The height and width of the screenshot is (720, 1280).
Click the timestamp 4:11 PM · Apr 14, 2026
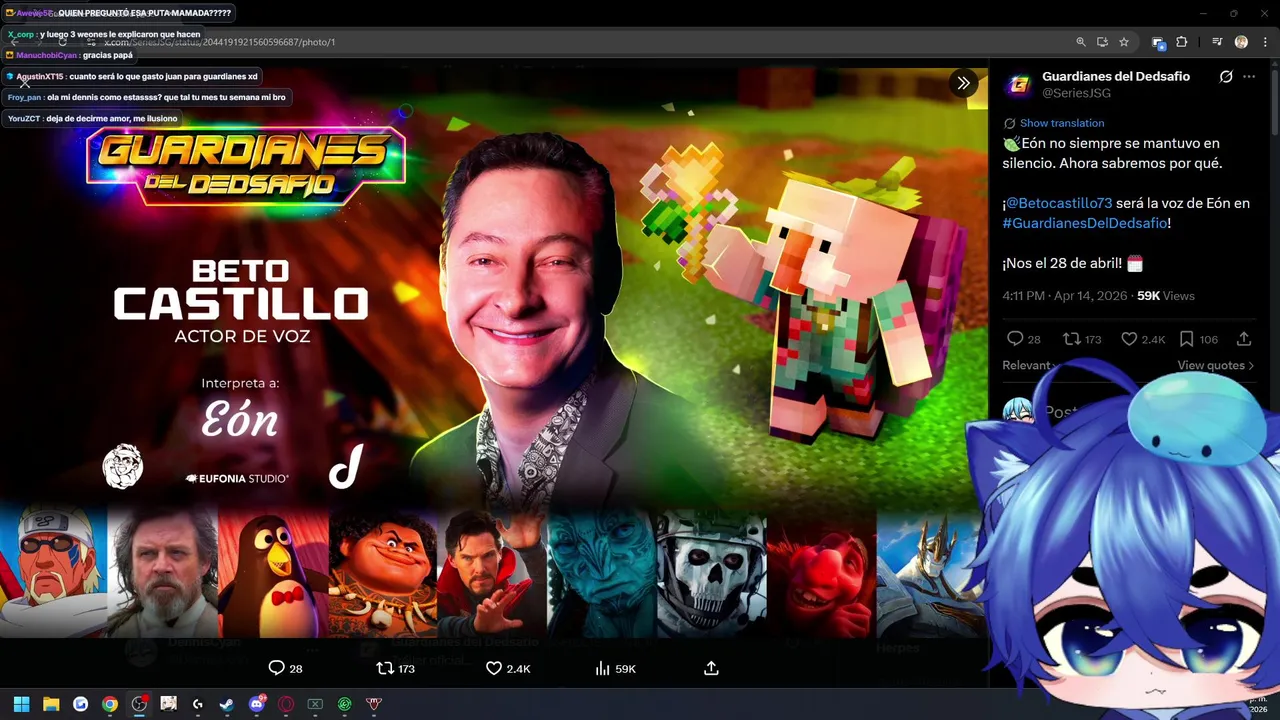click(x=1064, y=296)
